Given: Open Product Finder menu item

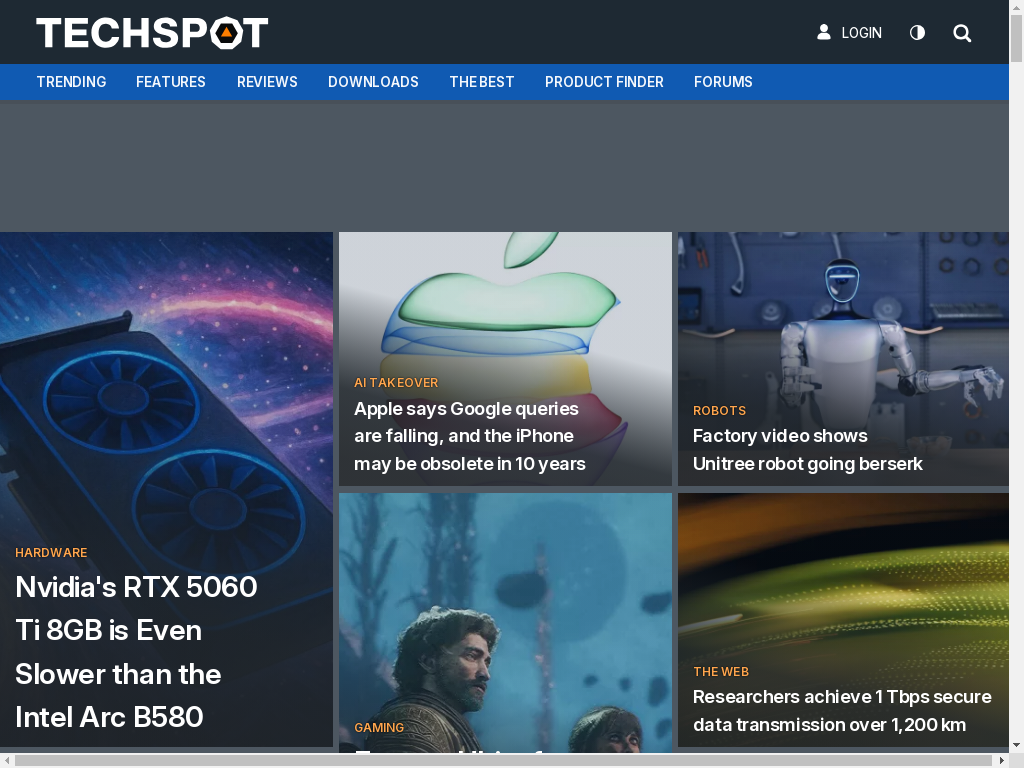Looking at the screenshot, I should pyautogui.click(x=604, y=82).
